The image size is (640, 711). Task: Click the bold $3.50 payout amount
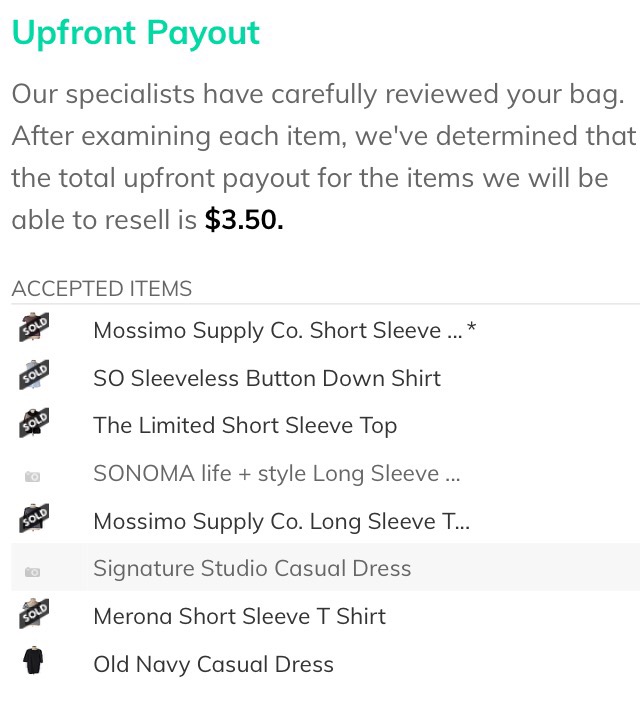tap(244, 220)
